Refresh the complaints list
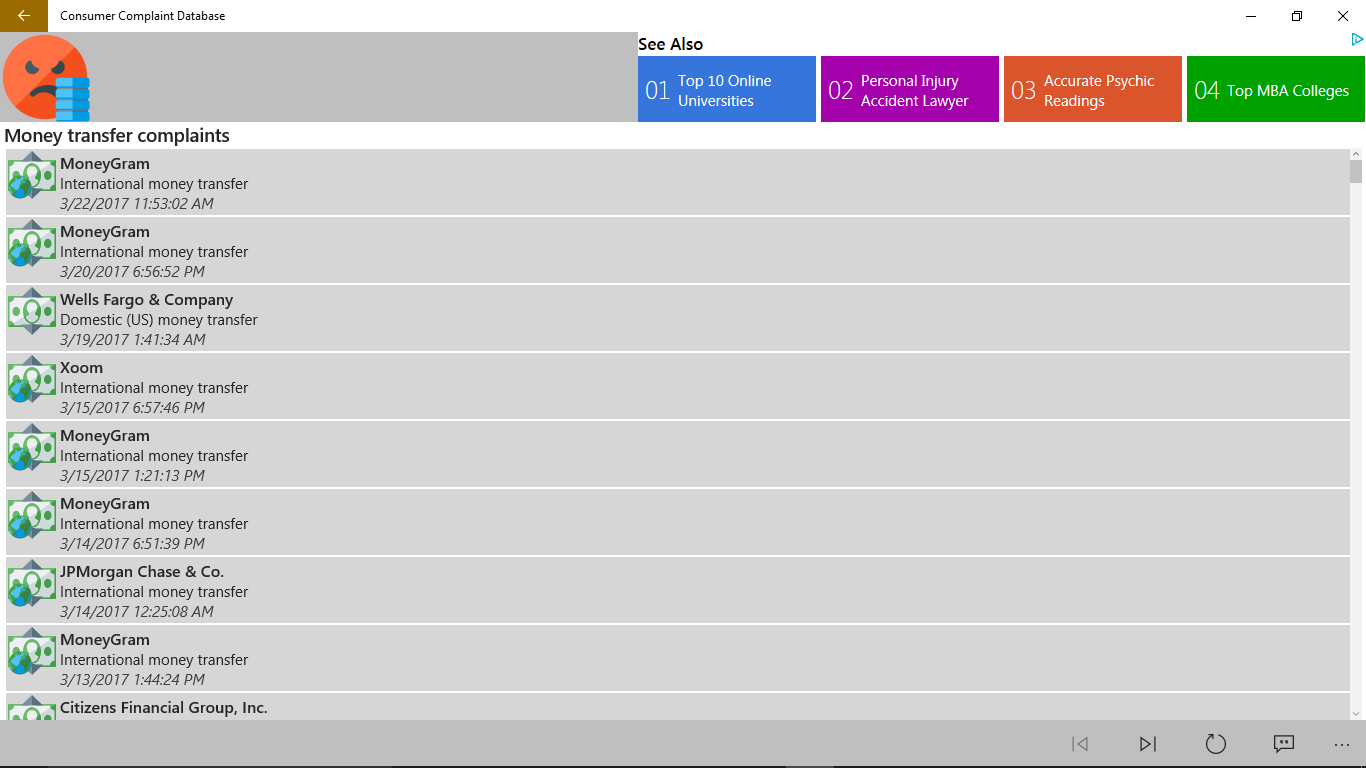Image resolution: width=1366 pixels, height=768 pixels. [x=1216, y=744]
